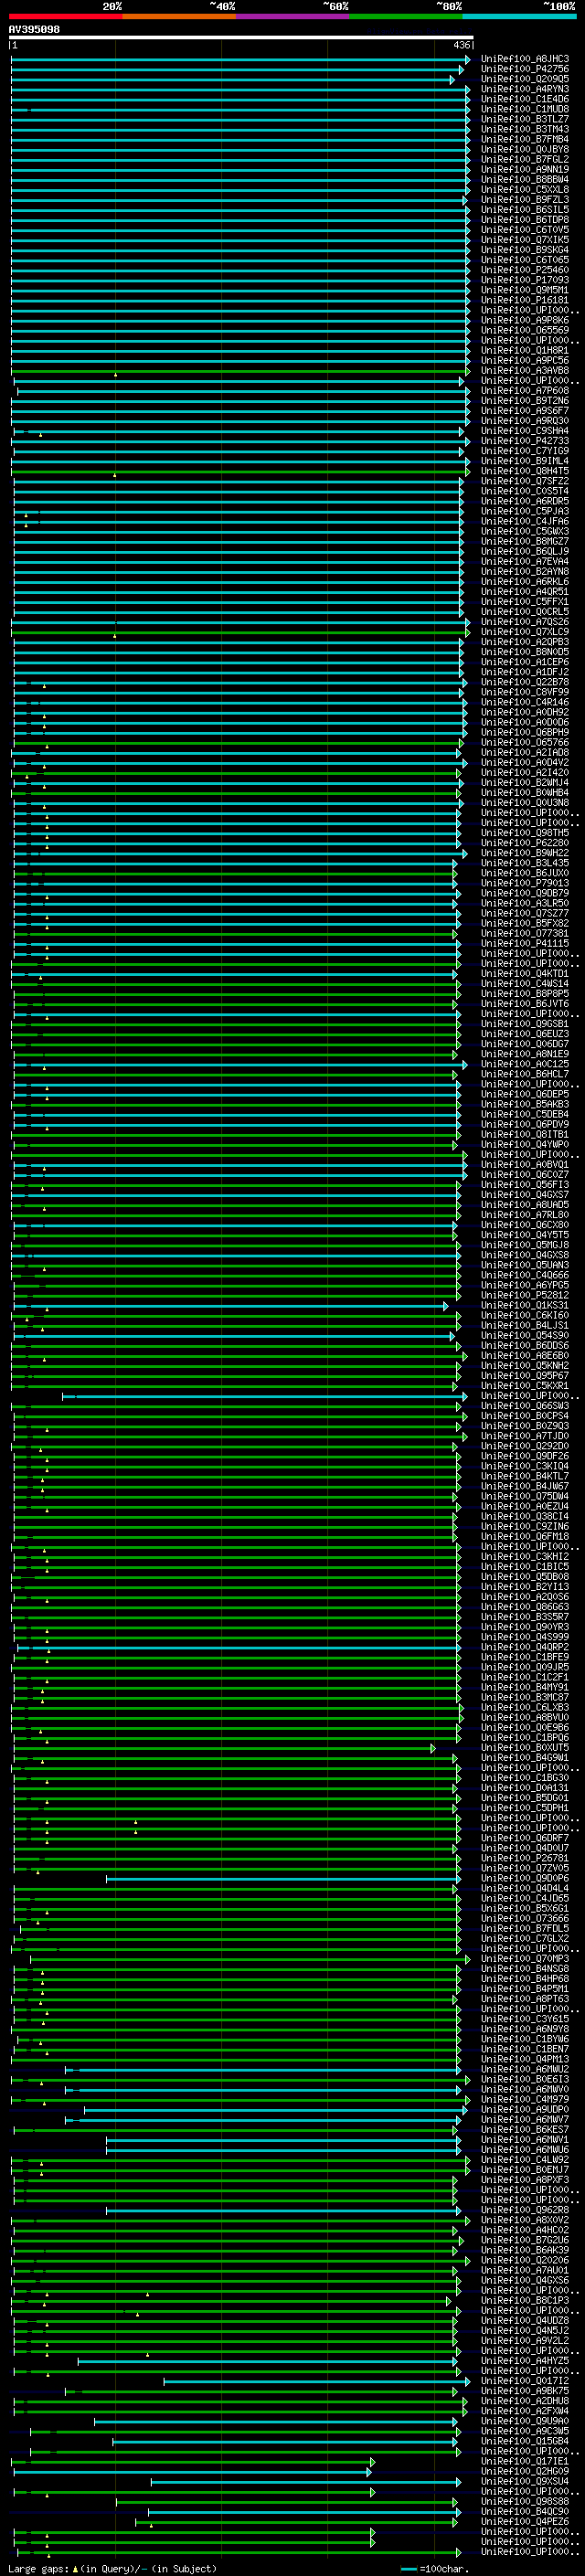This screenshot has width=585, height=2576.
Task: Select the UniRef100_C9SHA4 label
Action: coord(525,431)
